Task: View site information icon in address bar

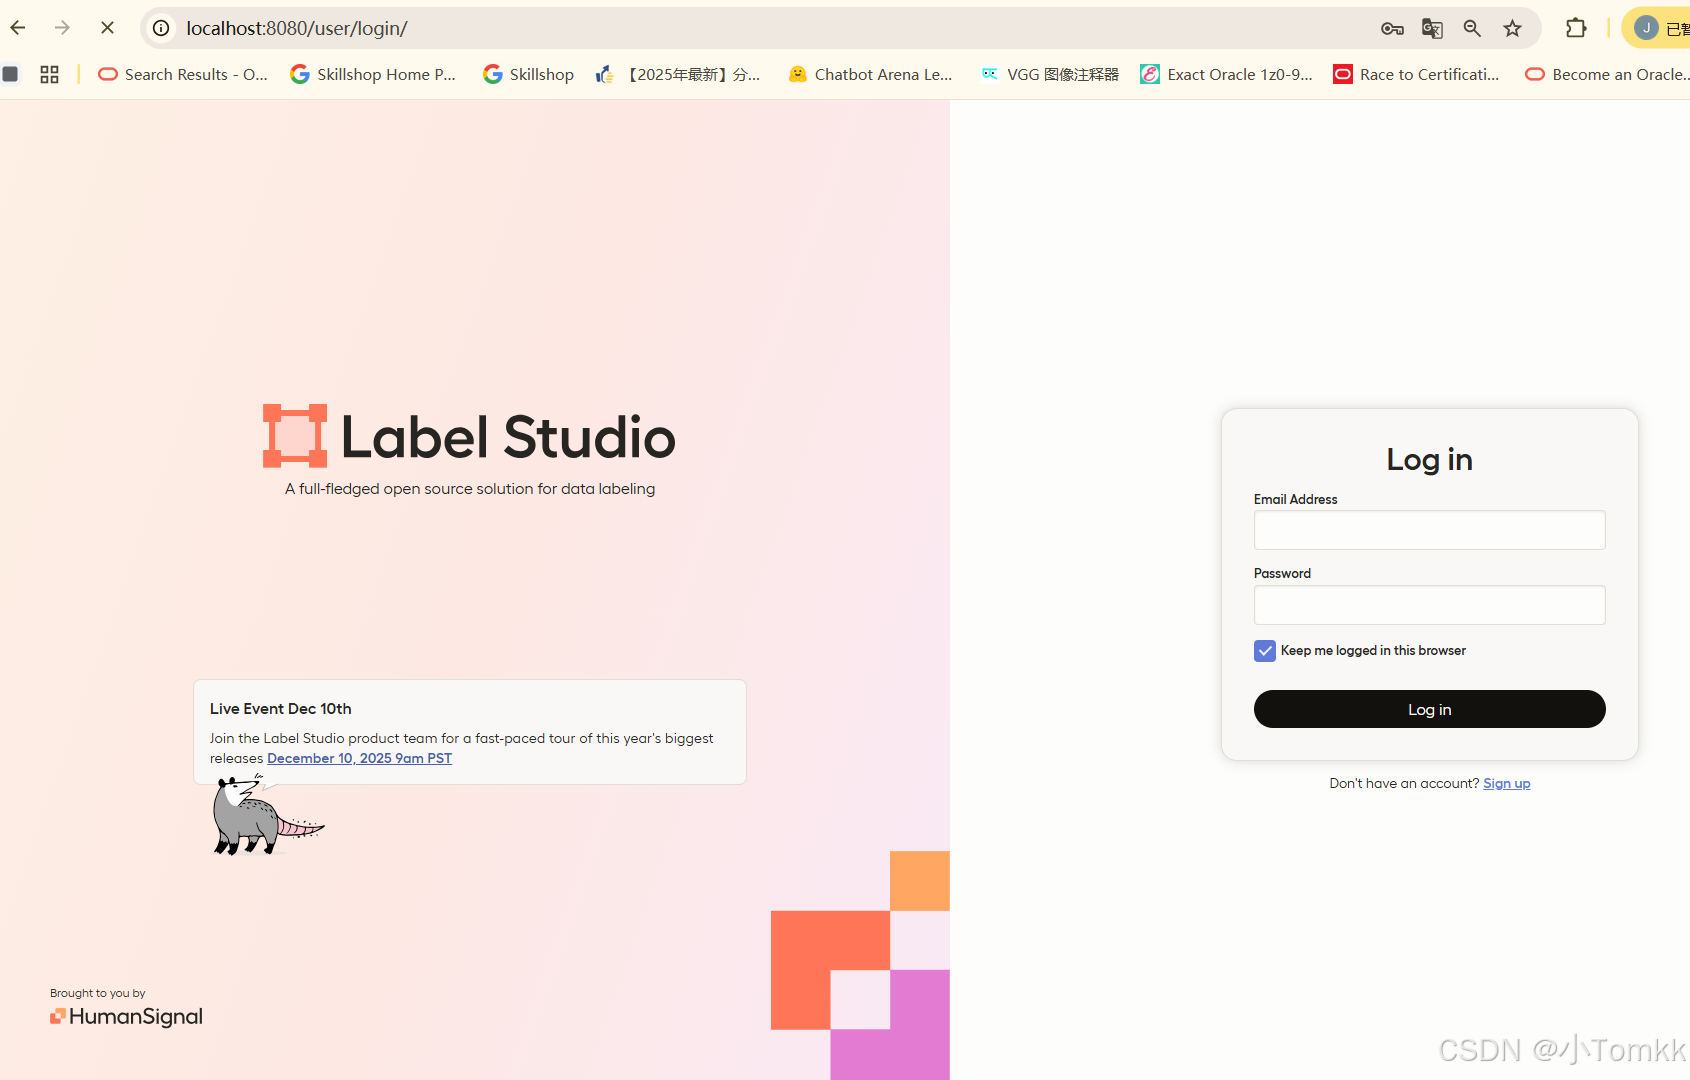Action: click(161, 28)
